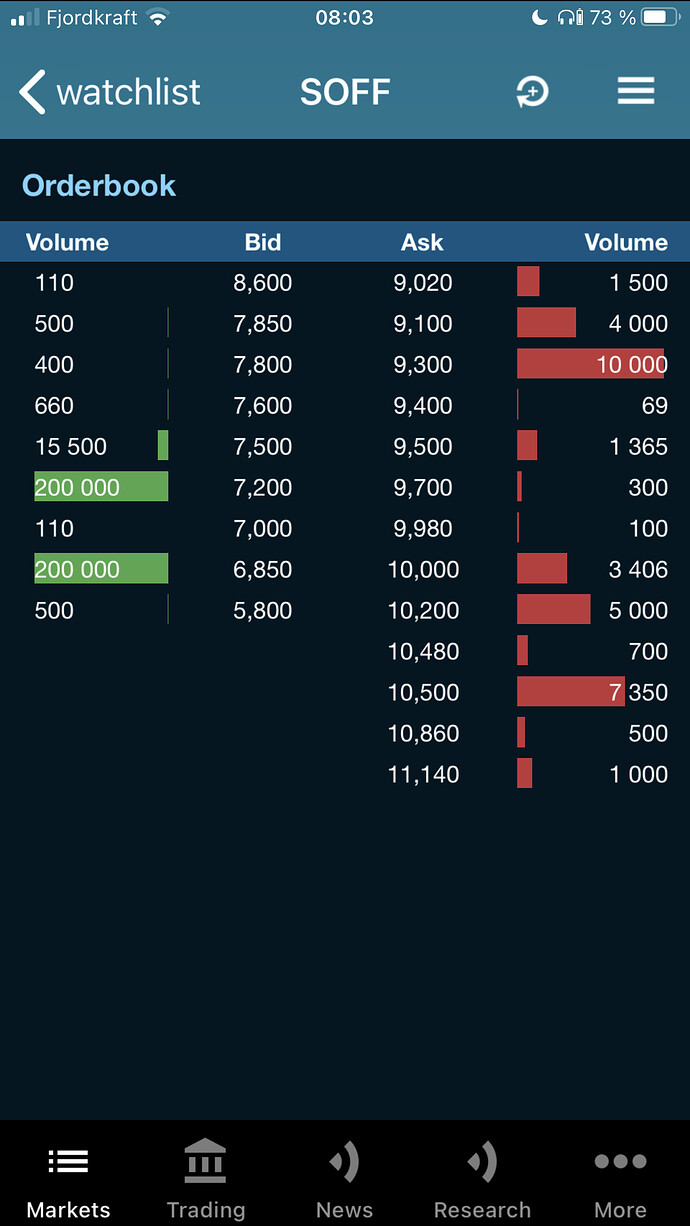Image resolution: width=690 pixels, height=1226 pixels.
Task: Open the hamburger menu icon
Action: (x=635, y=91)
